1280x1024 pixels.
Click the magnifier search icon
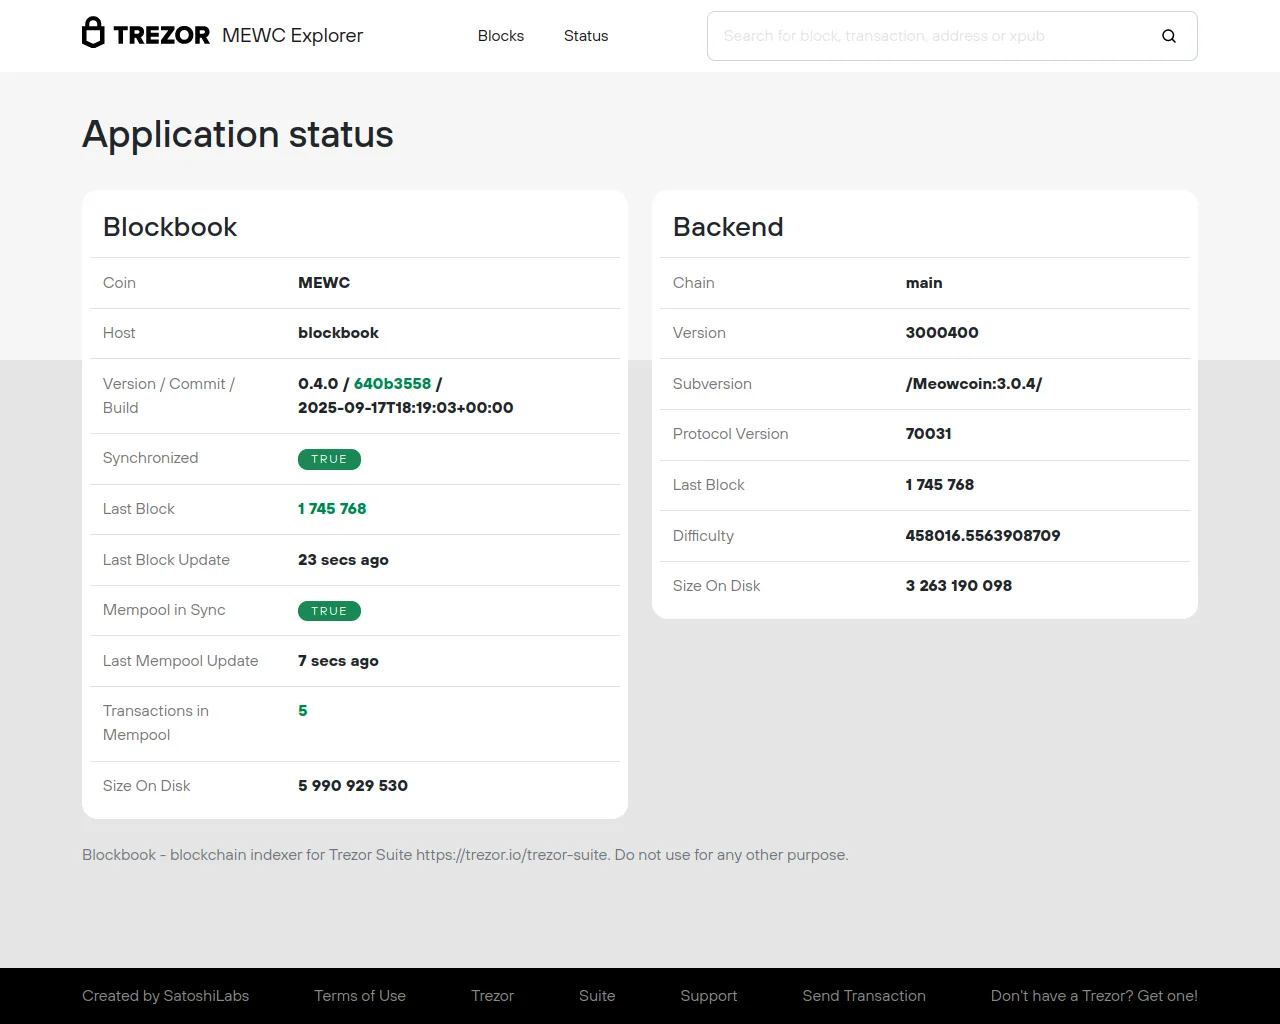[1169, 36]
